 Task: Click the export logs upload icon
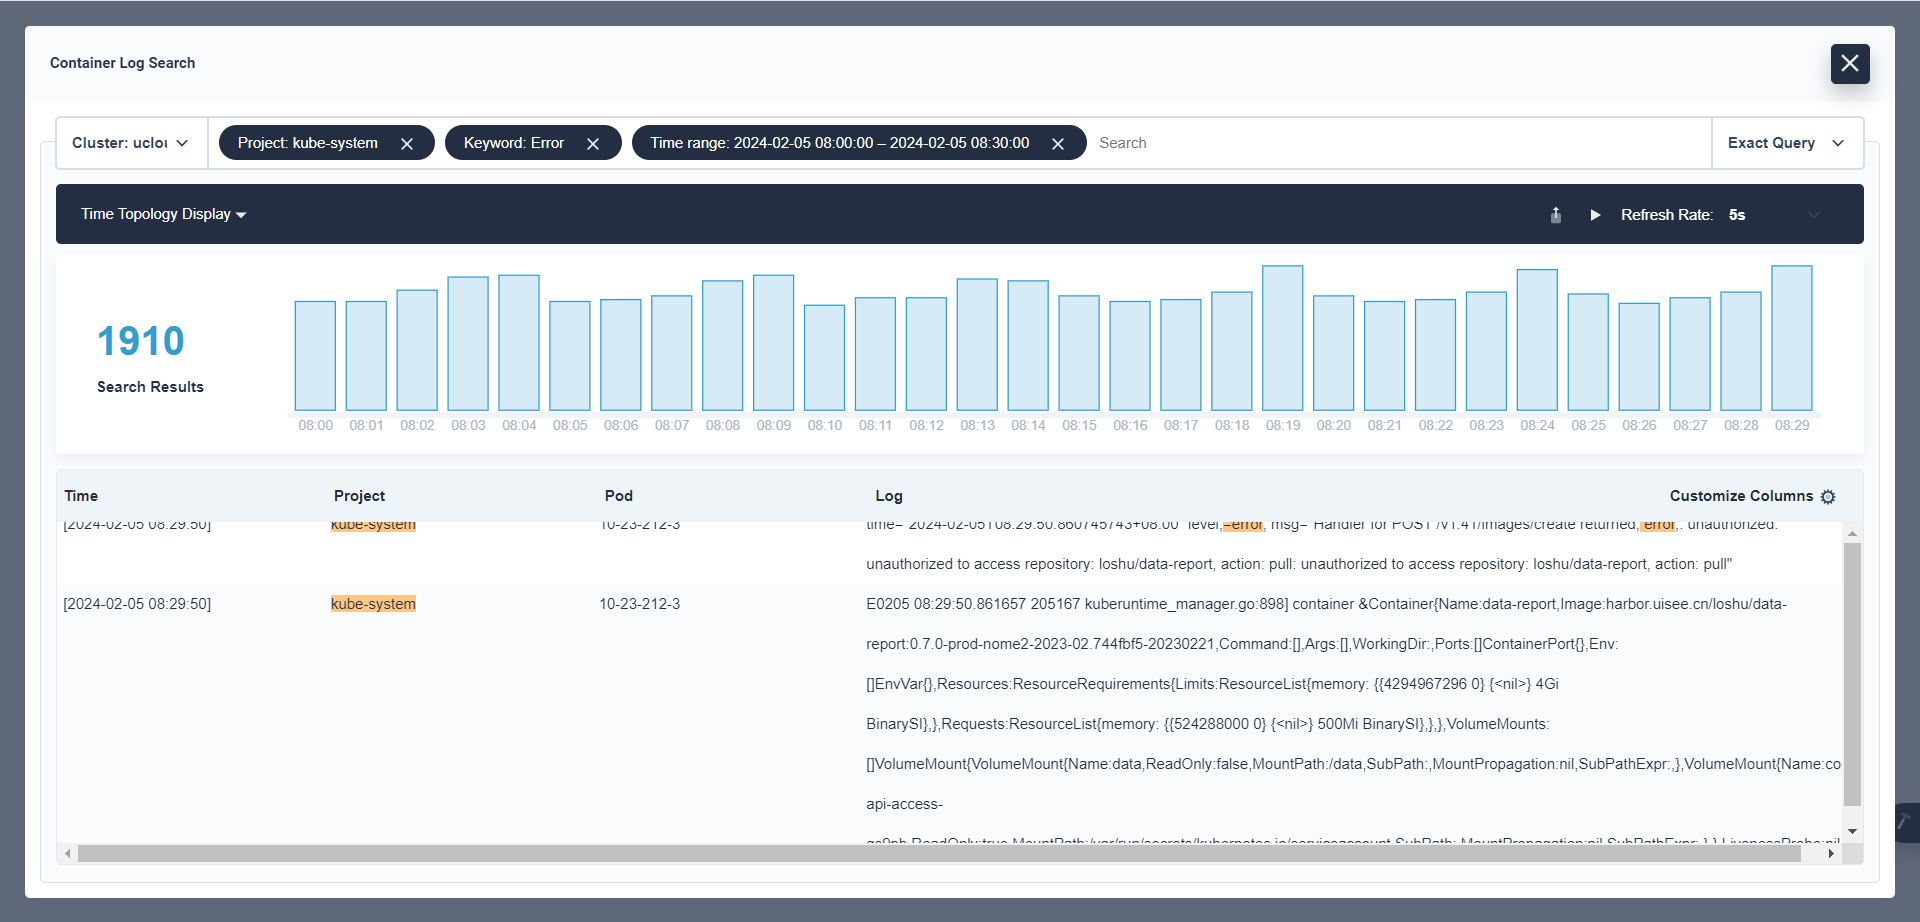[x=1555, y=215]
